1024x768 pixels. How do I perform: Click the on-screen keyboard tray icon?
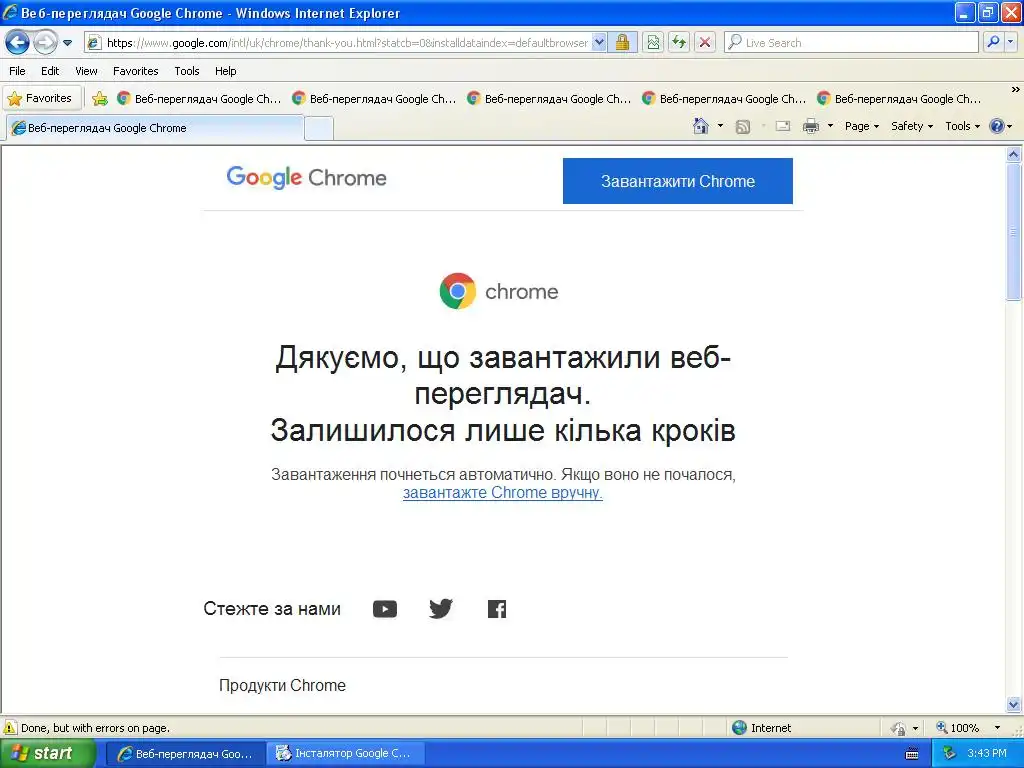(x=912, y=754)
